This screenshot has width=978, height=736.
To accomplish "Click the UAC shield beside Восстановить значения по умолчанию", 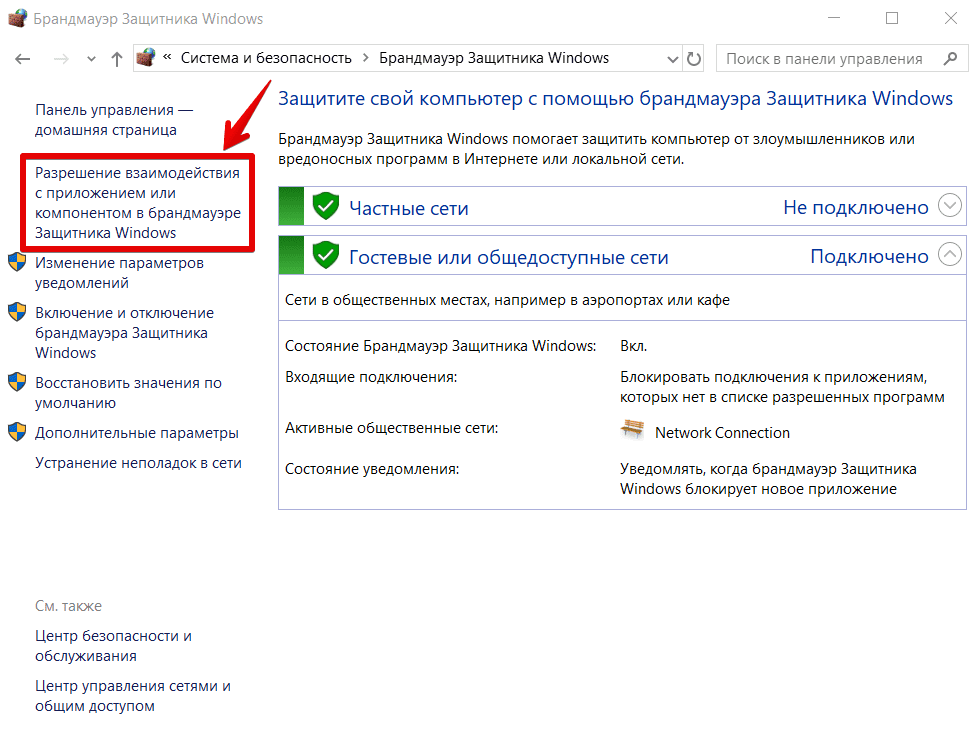I will click(x=16, y=381).
